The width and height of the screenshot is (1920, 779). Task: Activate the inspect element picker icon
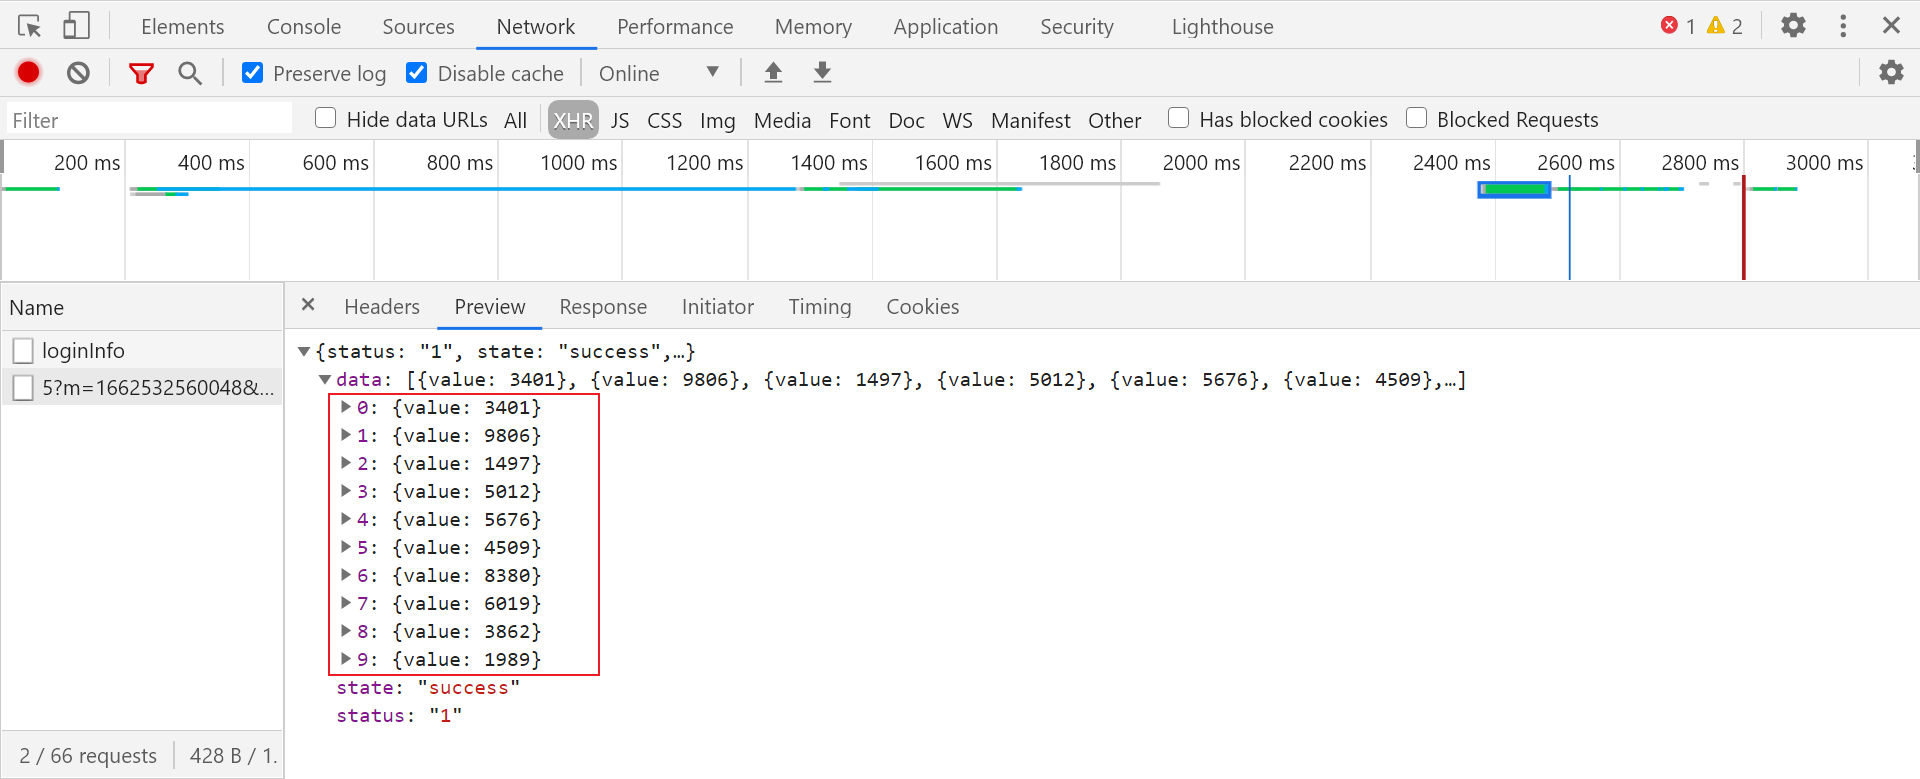pyautogui.click(x=30, y=26)
